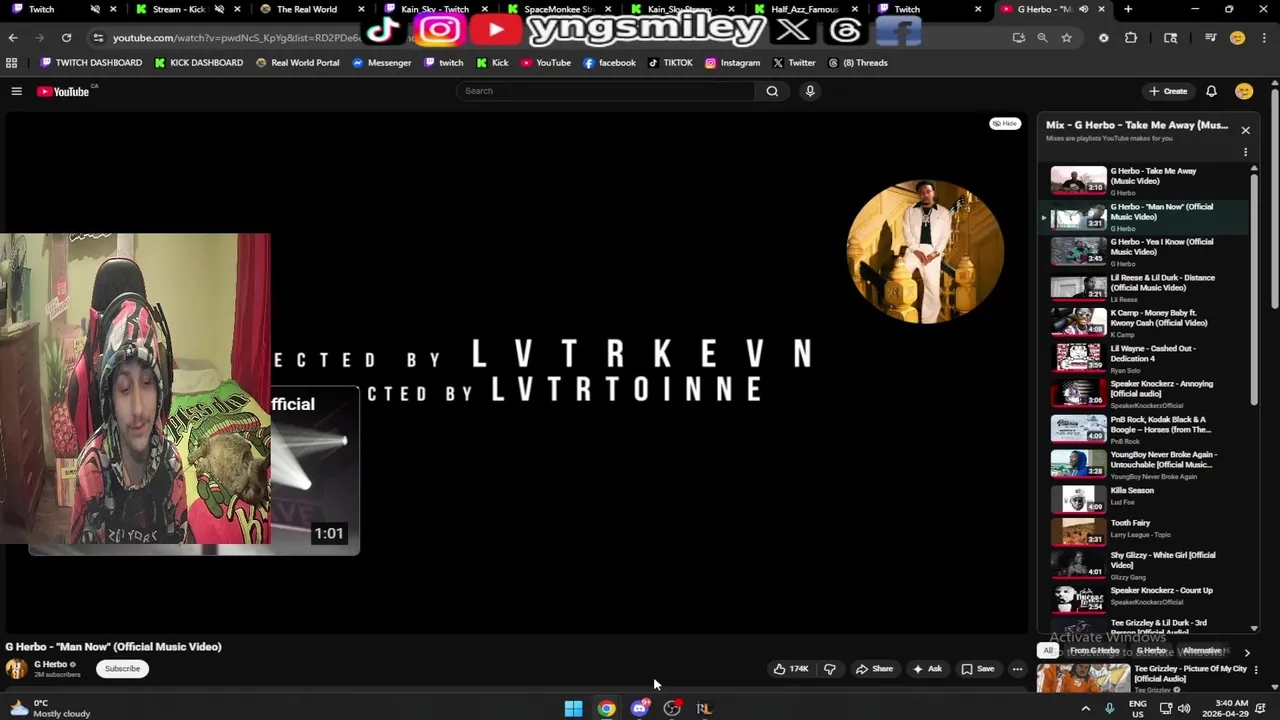Like the video with thumbs up

(x=790, y=669)
